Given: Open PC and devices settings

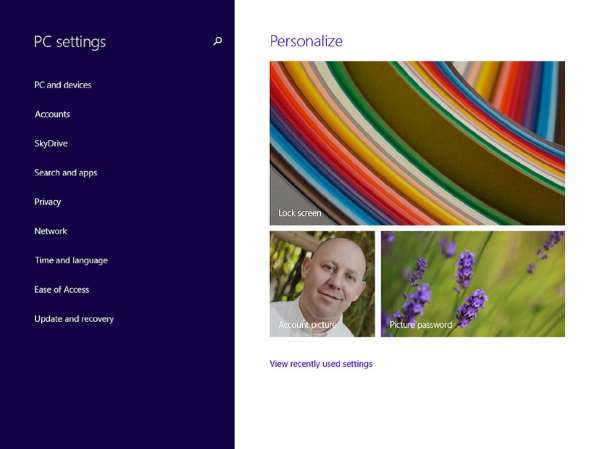Looking at the screenshot, I should click(x=63, y=85).
